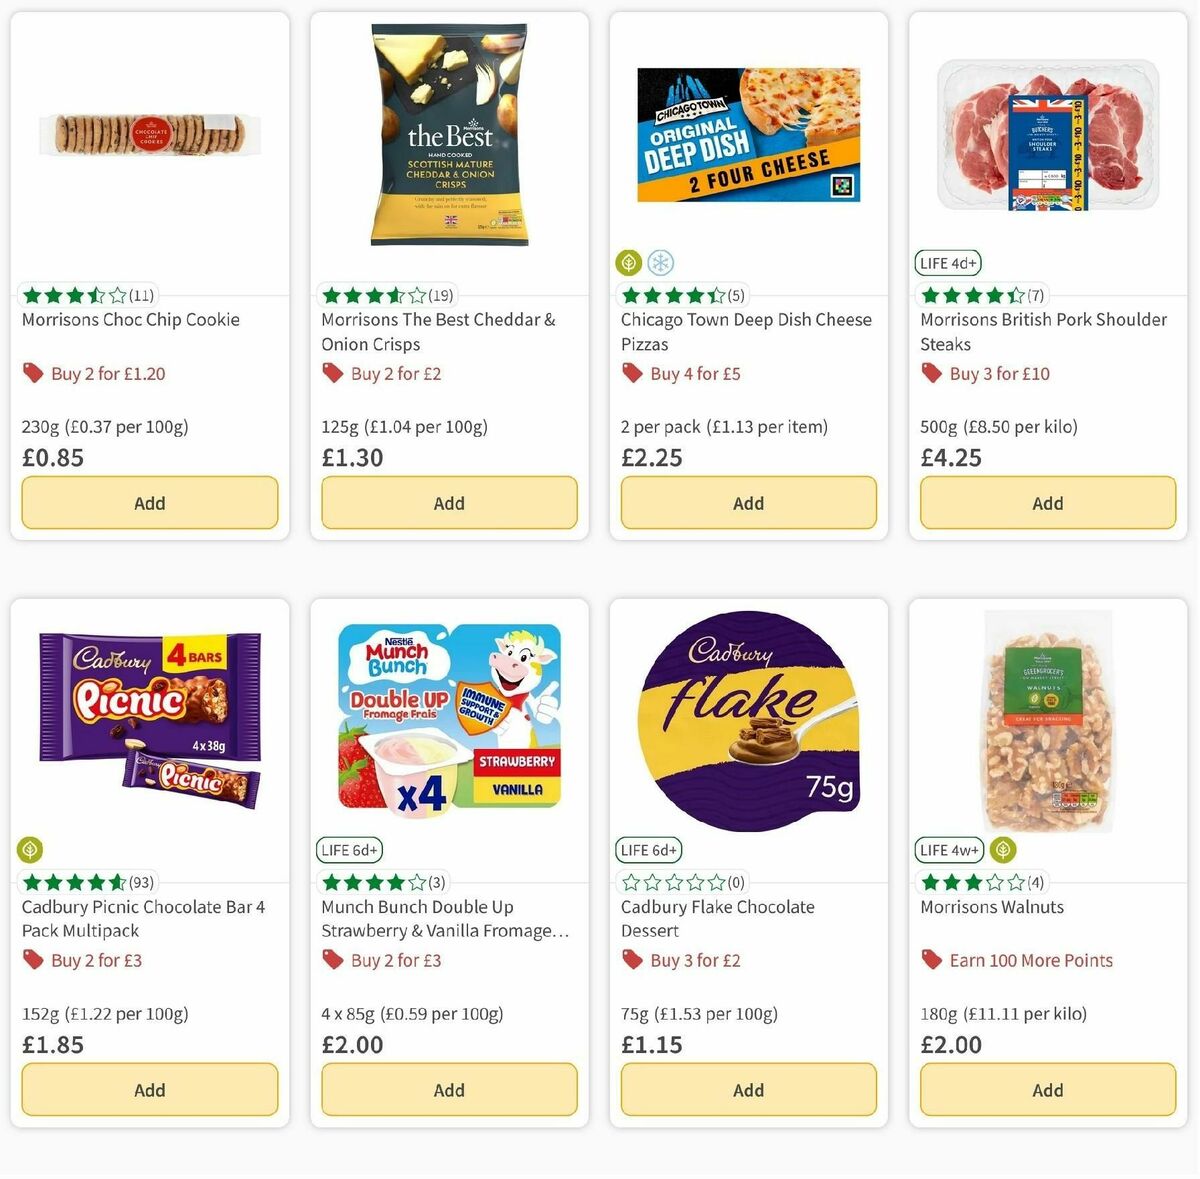Screen dimensions: 1200x1179
Task: Add Morrisons Choc Chip Cookie to basket
Action: point(149,502)
